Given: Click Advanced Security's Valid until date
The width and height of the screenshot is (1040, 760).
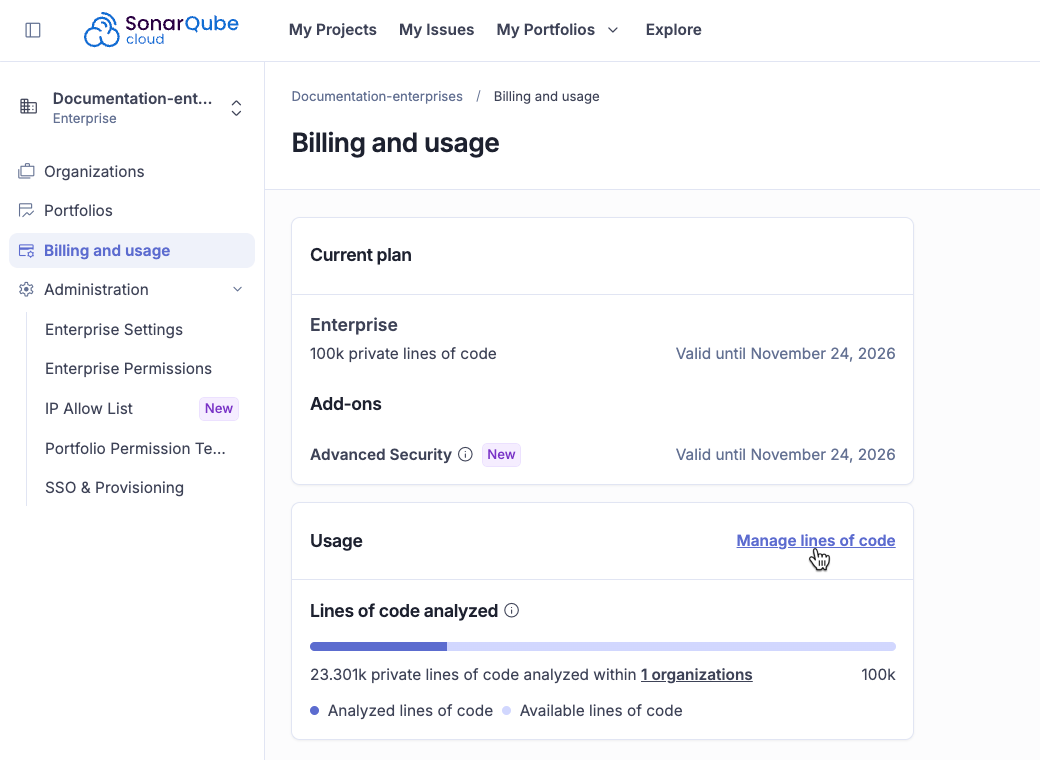Looking at the screenshot, I should [785, 454].
